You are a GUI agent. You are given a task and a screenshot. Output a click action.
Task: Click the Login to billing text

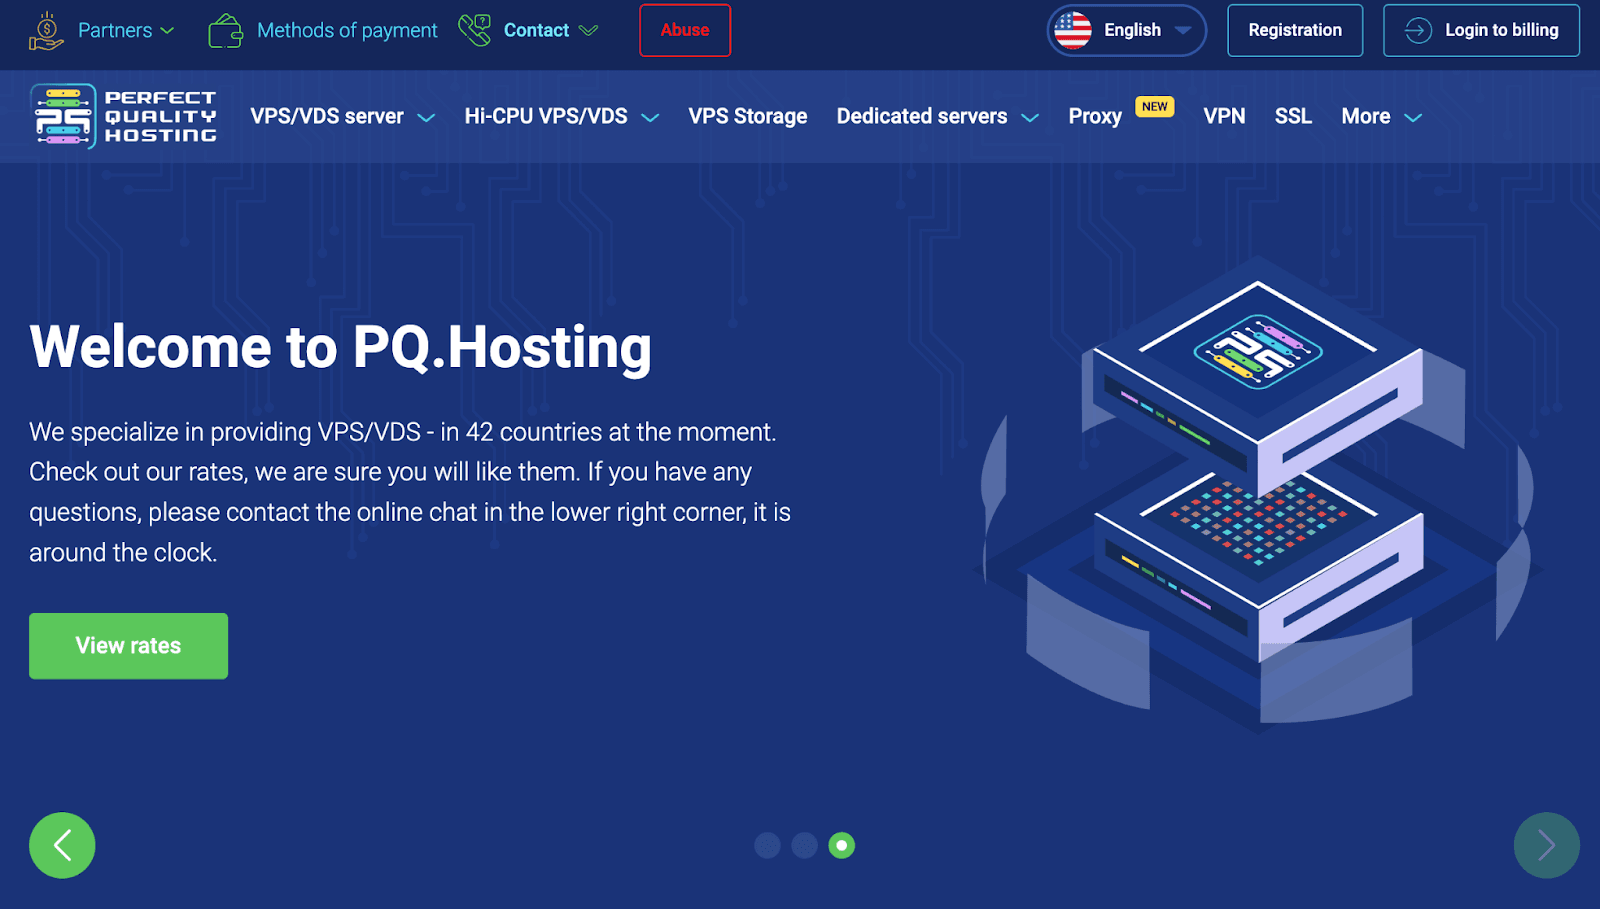tap(1501, 30)
